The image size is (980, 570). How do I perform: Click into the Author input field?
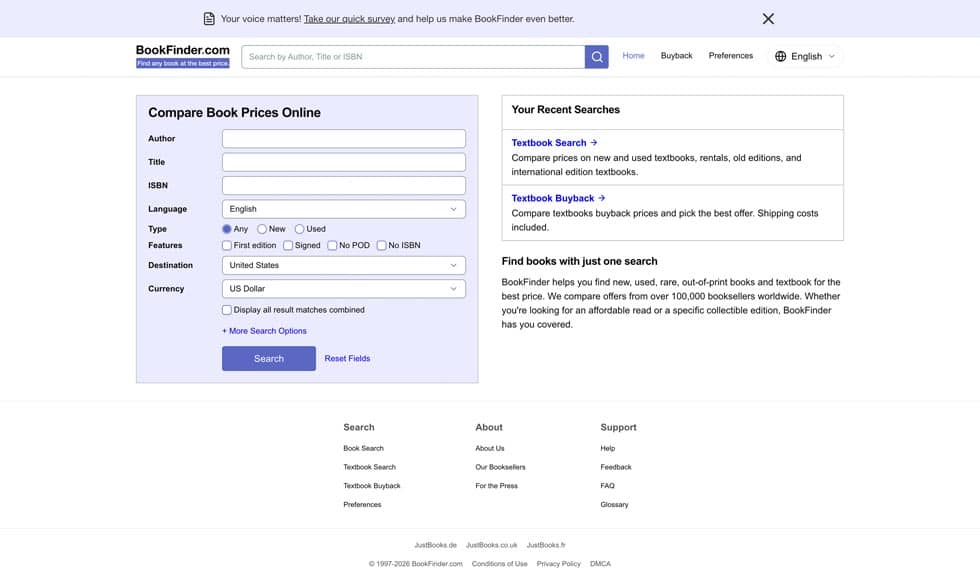(x=344, y=139)
